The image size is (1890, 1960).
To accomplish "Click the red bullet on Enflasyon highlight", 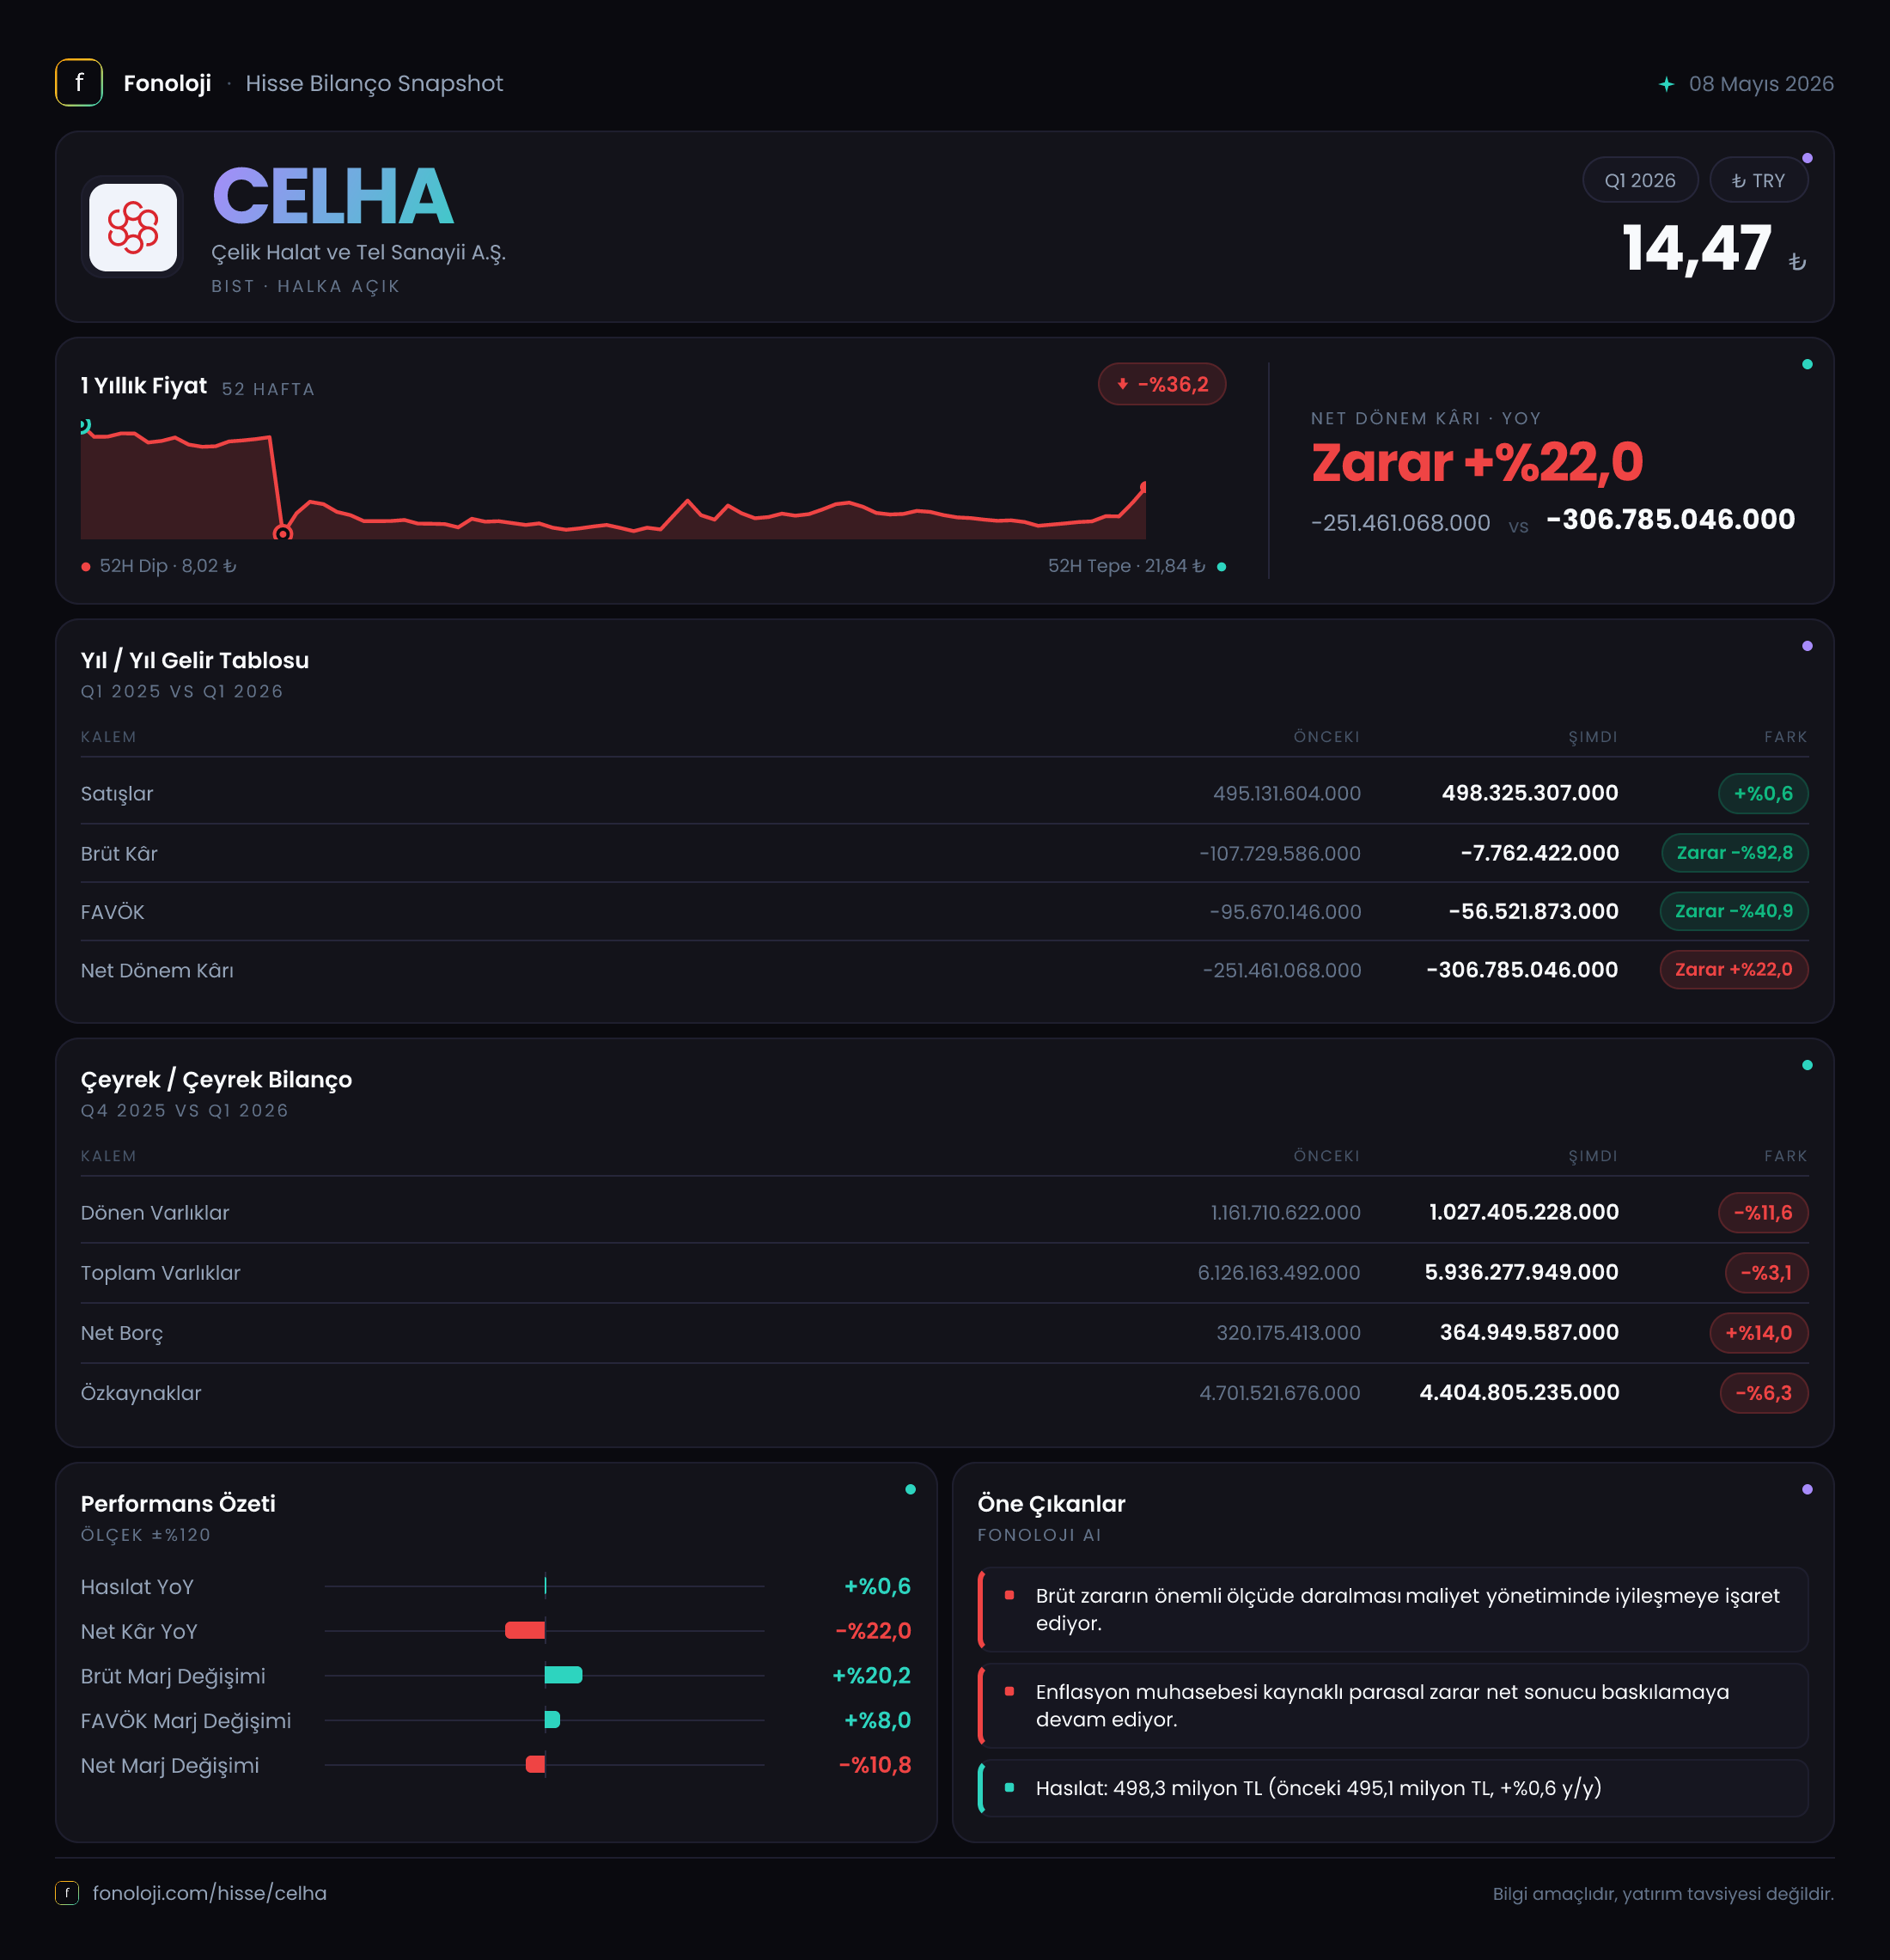I will tap(1009, 1691).
